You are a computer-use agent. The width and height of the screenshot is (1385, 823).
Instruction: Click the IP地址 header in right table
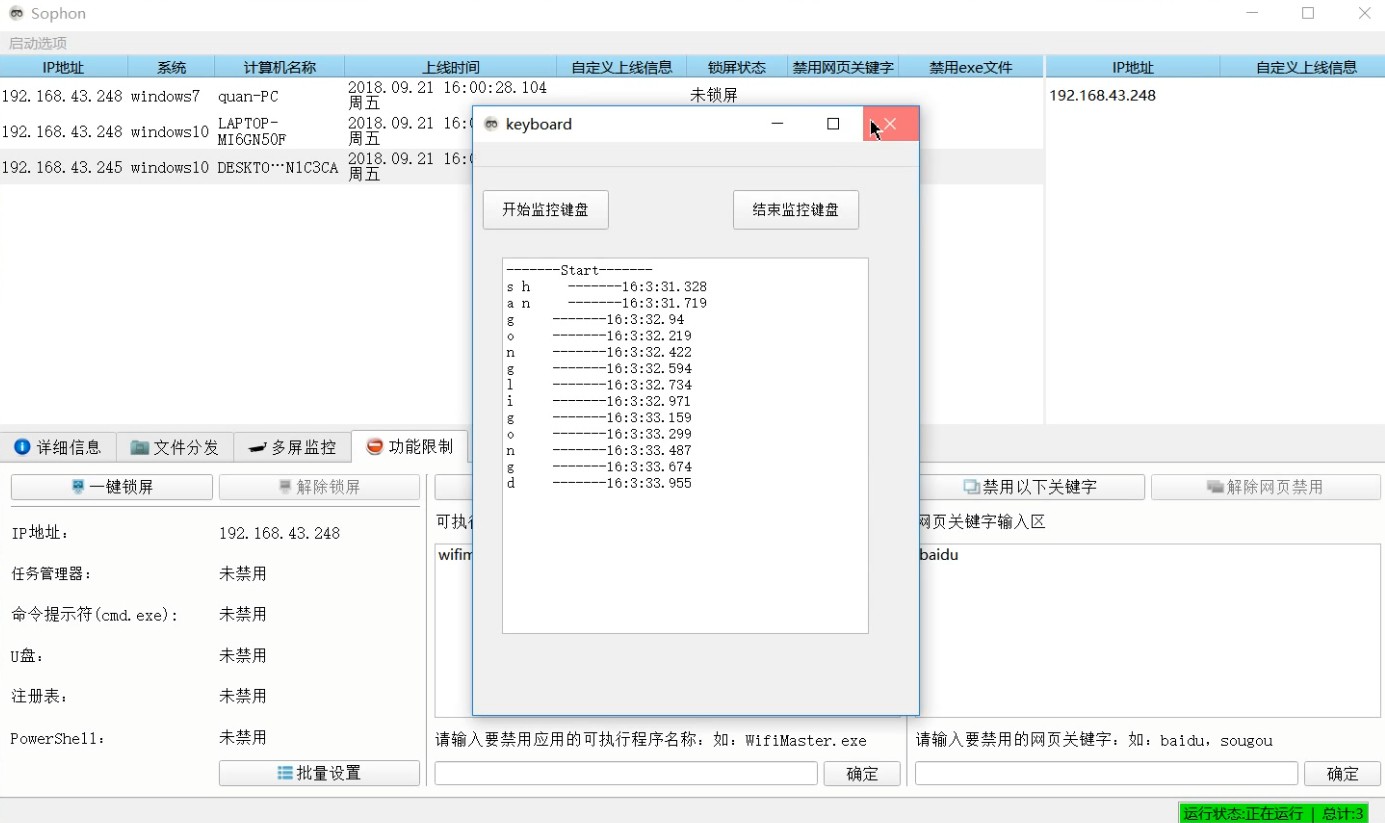(x=1133, y=68)
